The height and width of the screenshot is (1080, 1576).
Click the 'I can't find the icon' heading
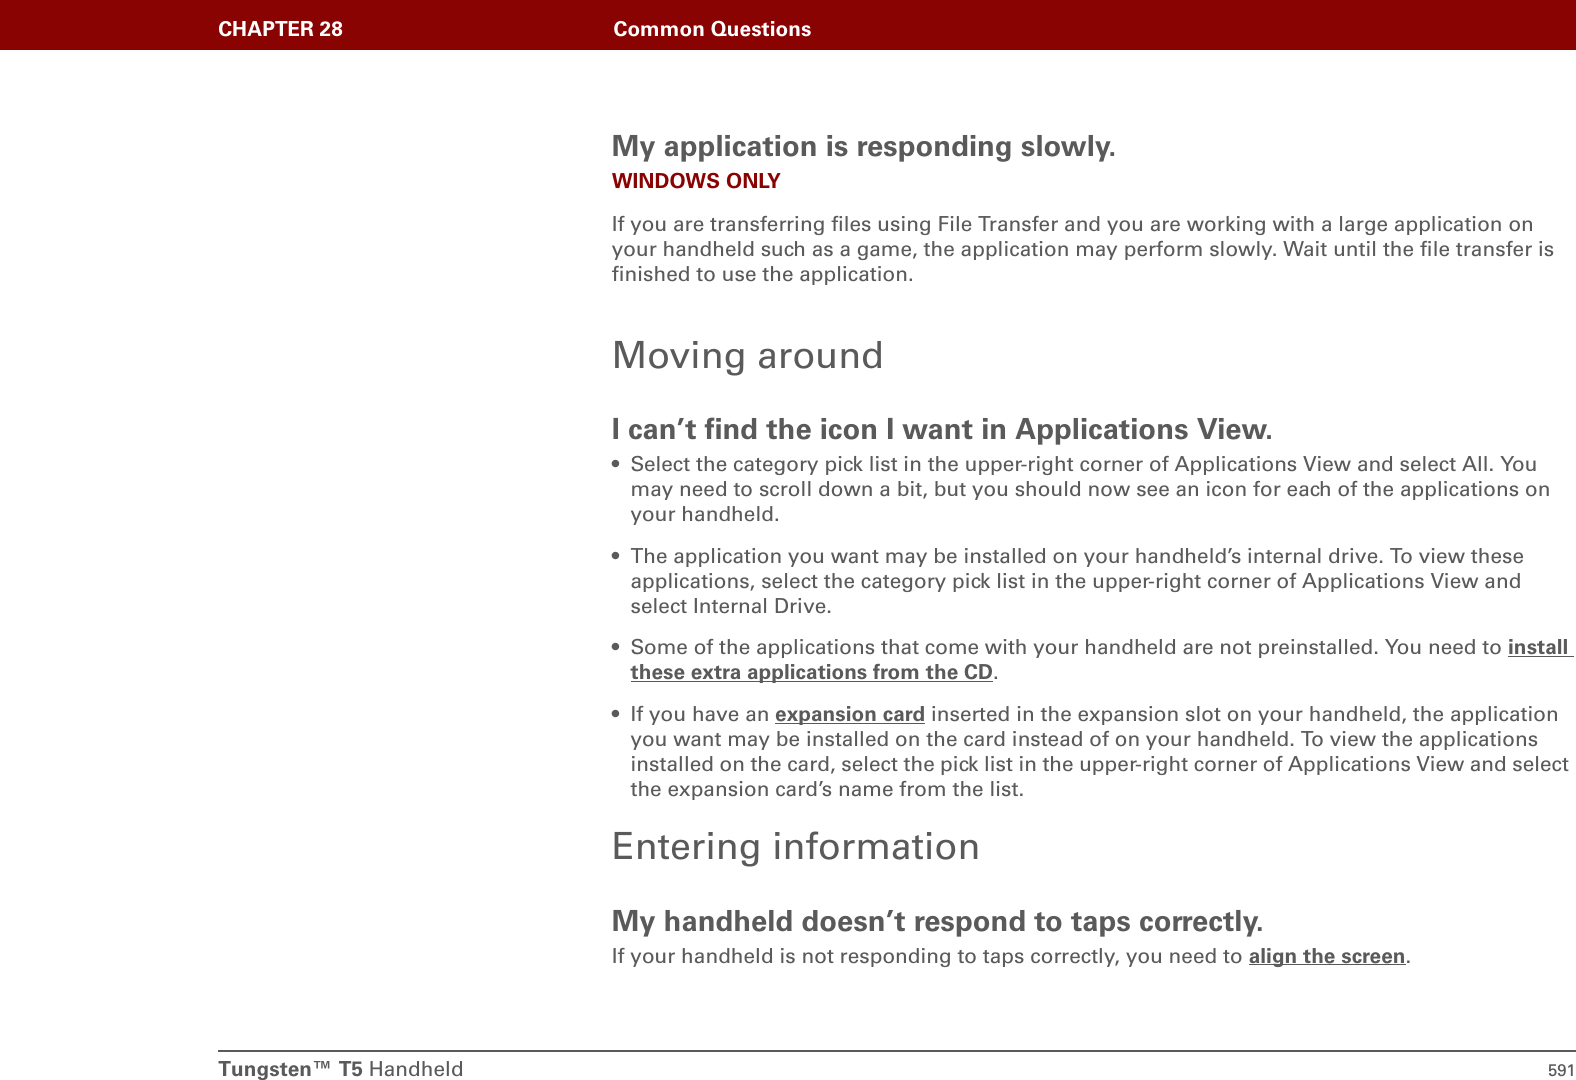point(942,429)
